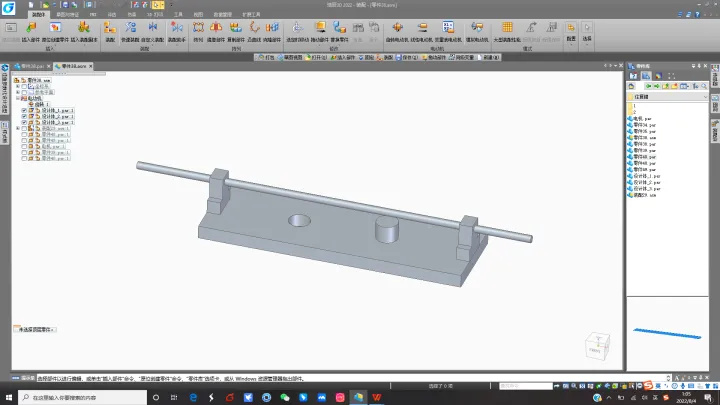The width and height of the screenshot is (720, 405).
Task: Click the 替换零件 (Replace Part) icon
Action: pyautogui.click(x=339, y=32)
